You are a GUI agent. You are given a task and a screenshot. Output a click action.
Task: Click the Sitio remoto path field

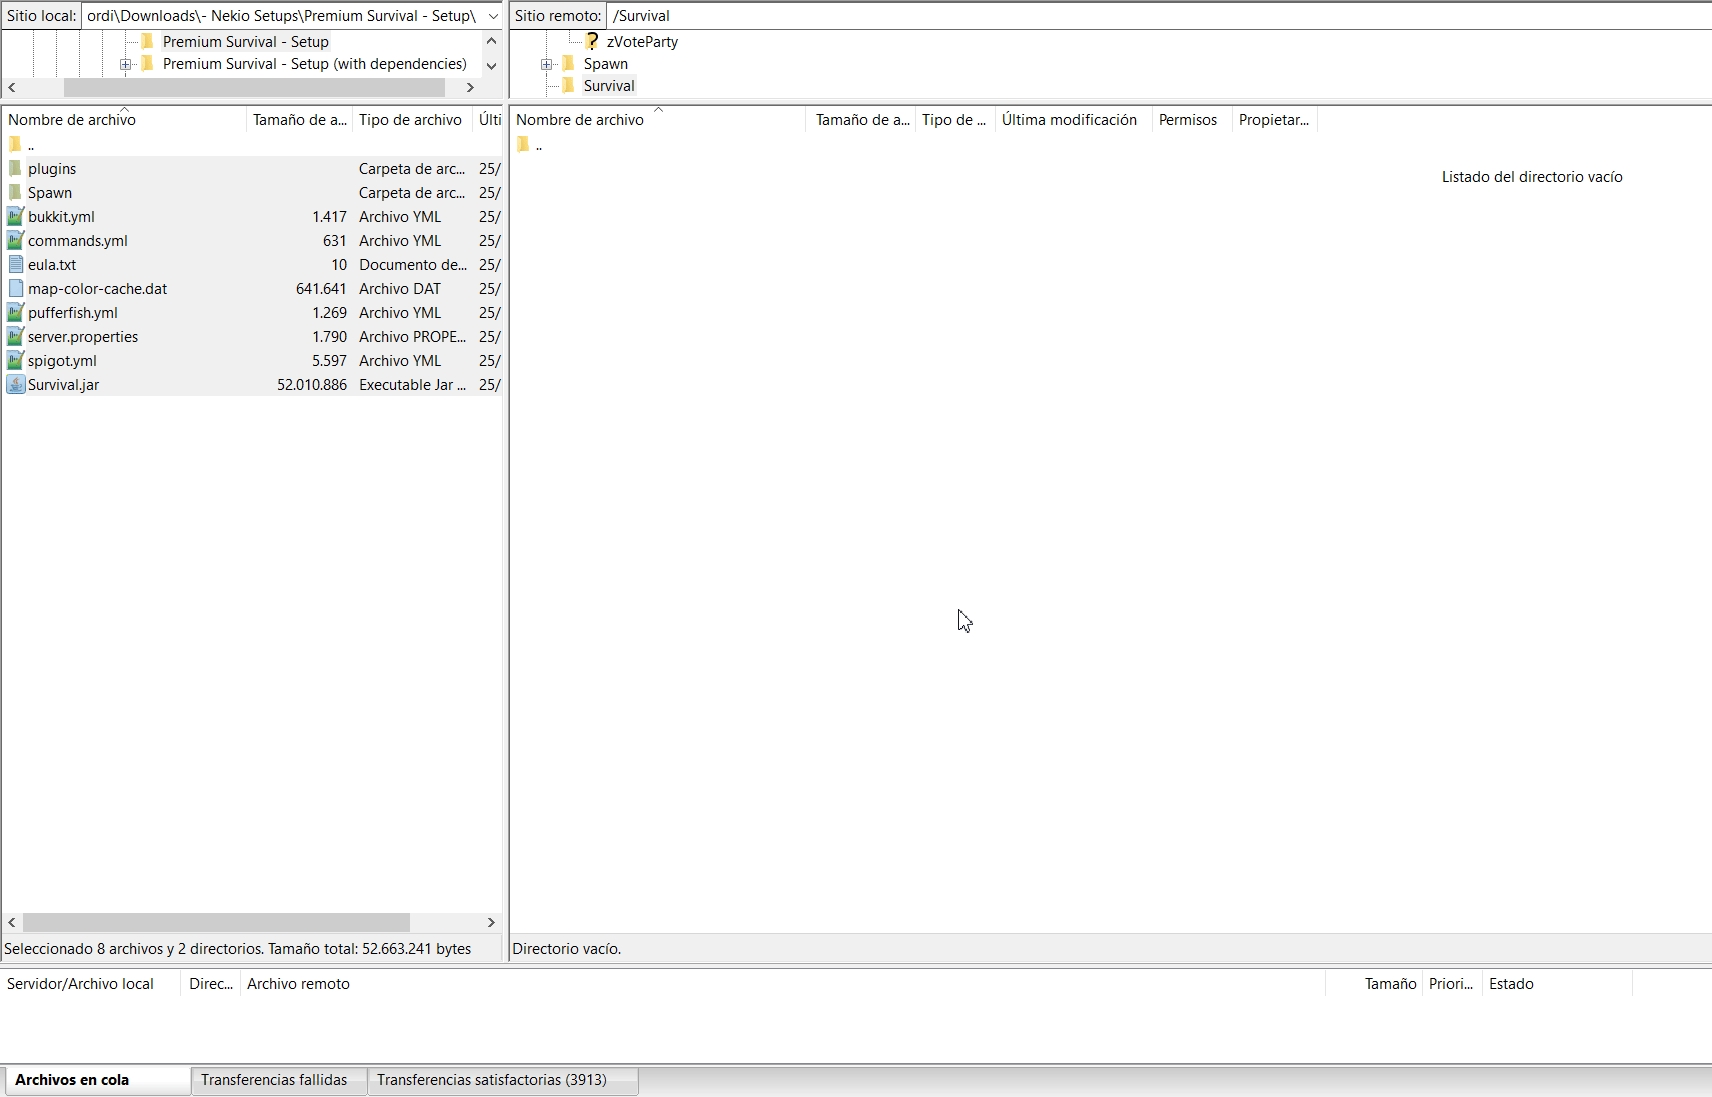click(1150, 16)
